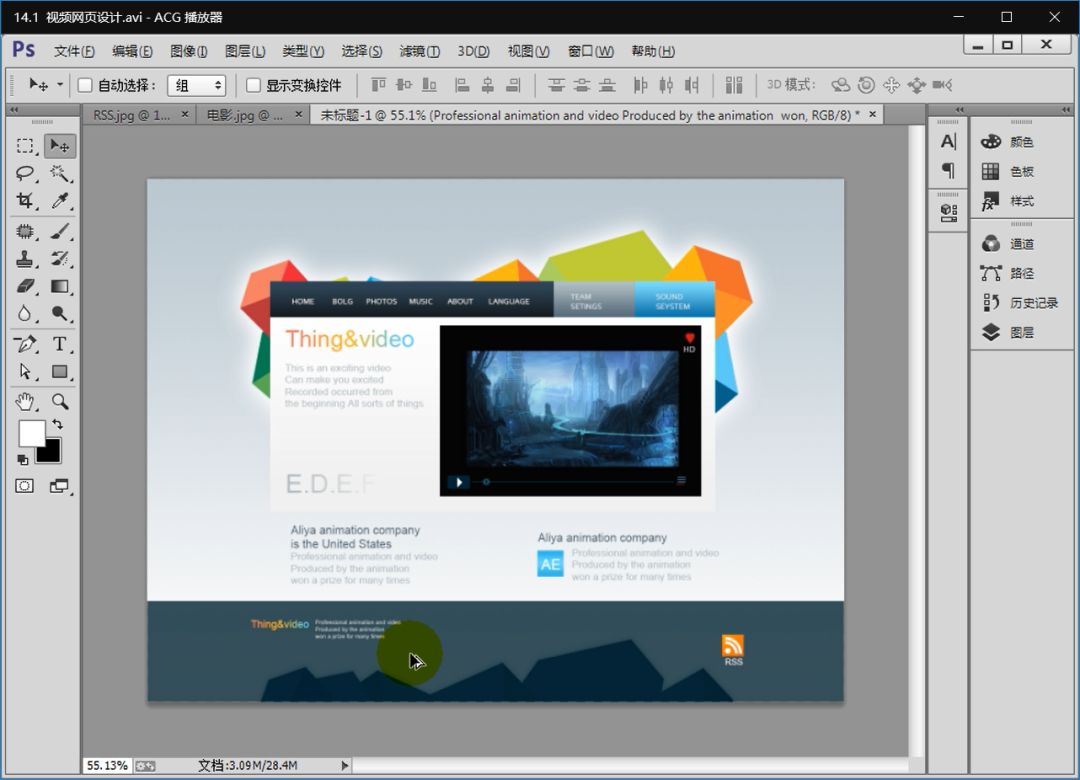
Task: Enable the 自动选择 checkbox
Action: pos(86,85)
